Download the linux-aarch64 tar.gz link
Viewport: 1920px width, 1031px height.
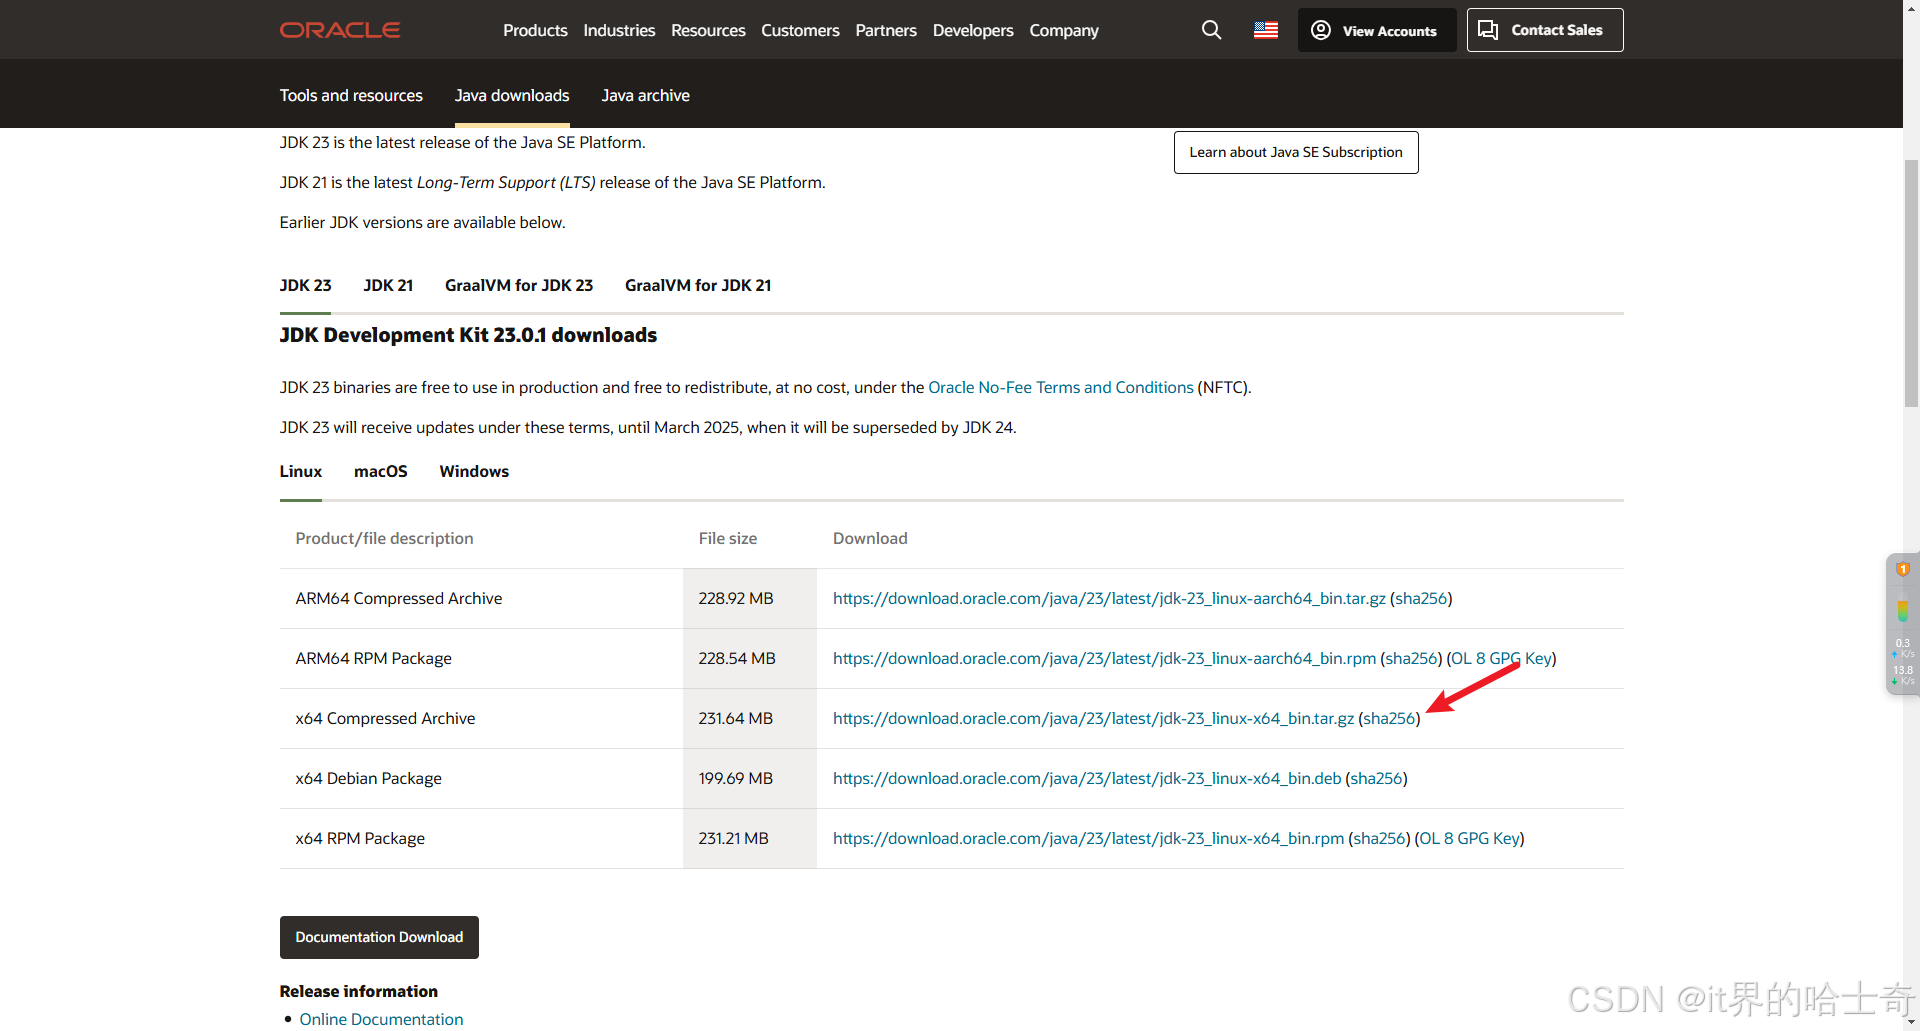point(1109,598)
